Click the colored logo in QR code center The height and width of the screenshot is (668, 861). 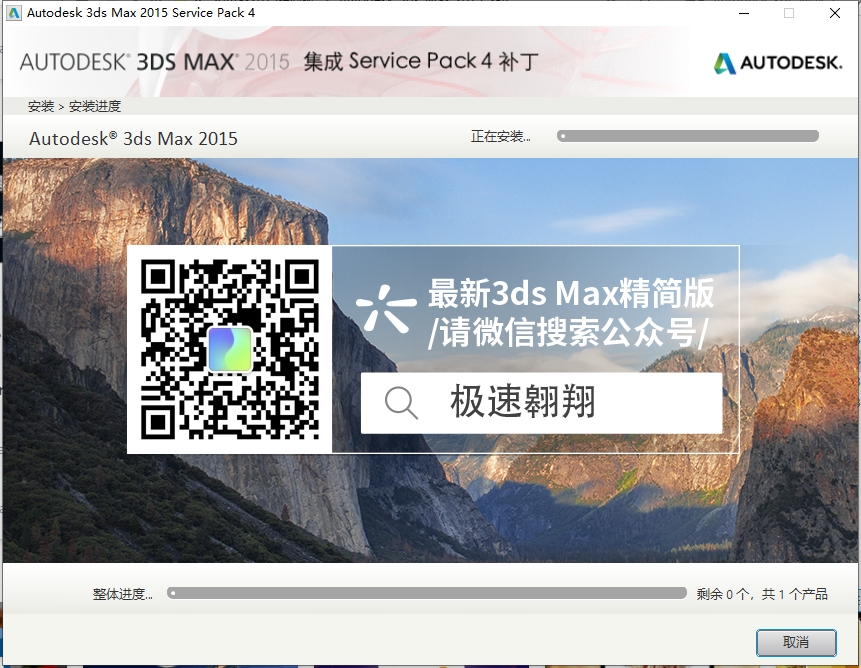click(x=230, y=349)
